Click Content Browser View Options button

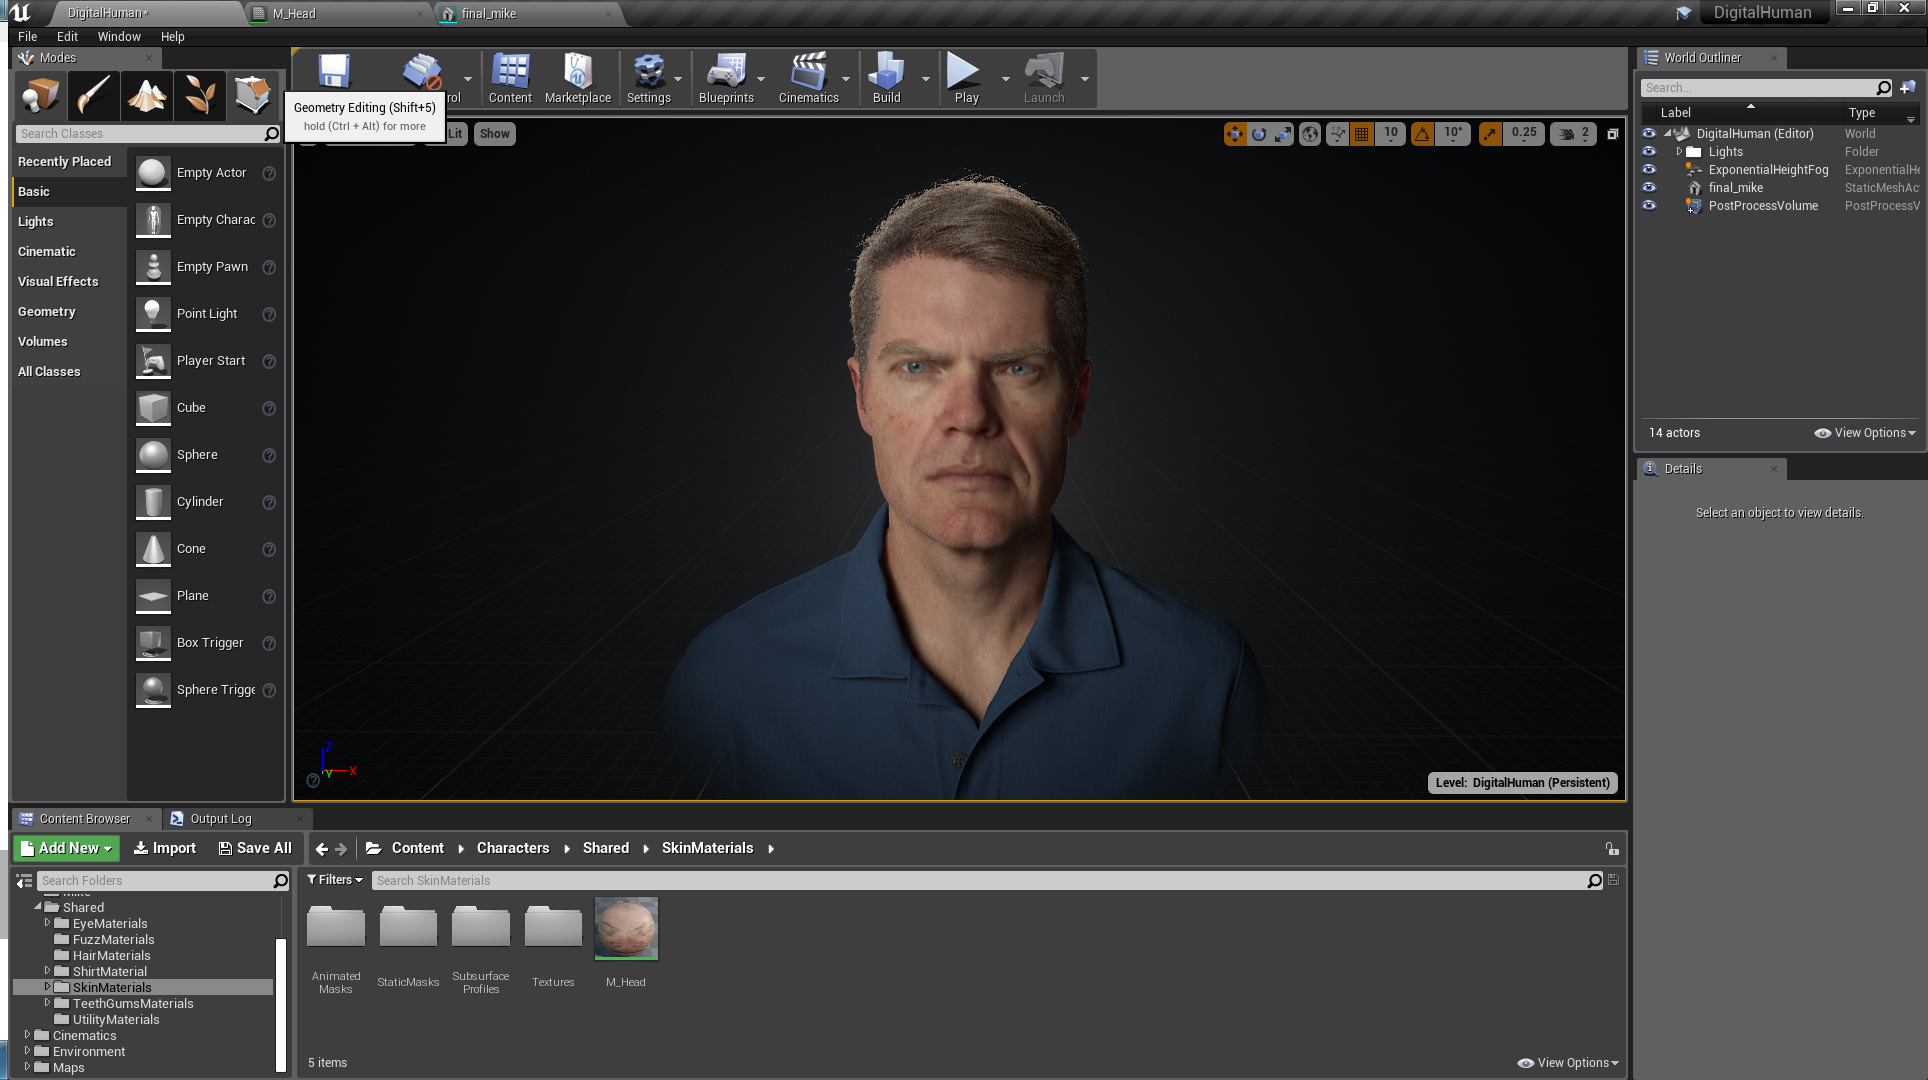[1568, 1063]
